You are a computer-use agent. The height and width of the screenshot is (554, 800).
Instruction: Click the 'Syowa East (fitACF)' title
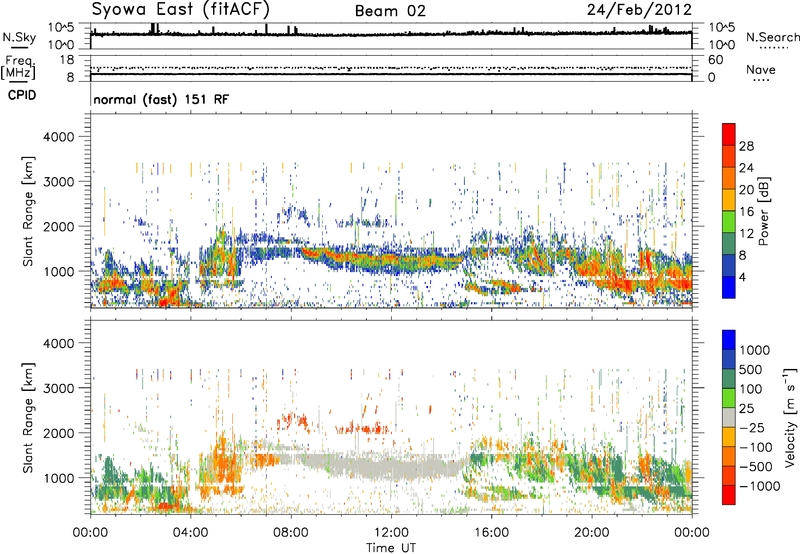pyautogui.click(x=180, y=10)
